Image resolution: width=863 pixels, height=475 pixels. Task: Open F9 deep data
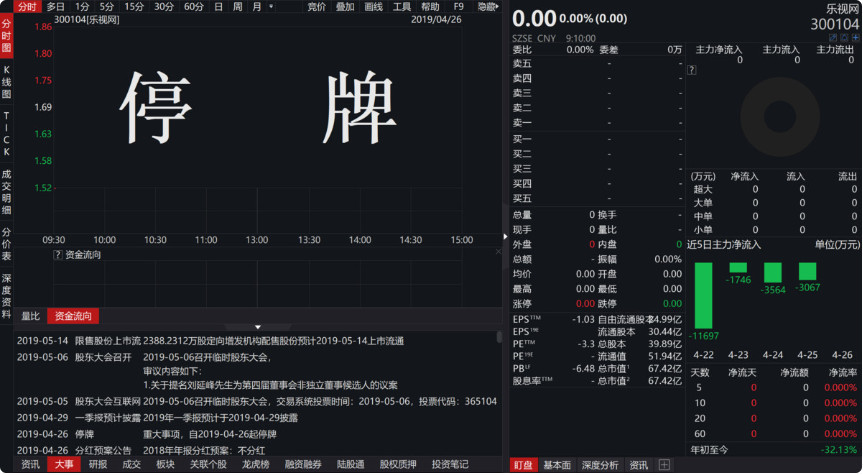pos(458,7)
